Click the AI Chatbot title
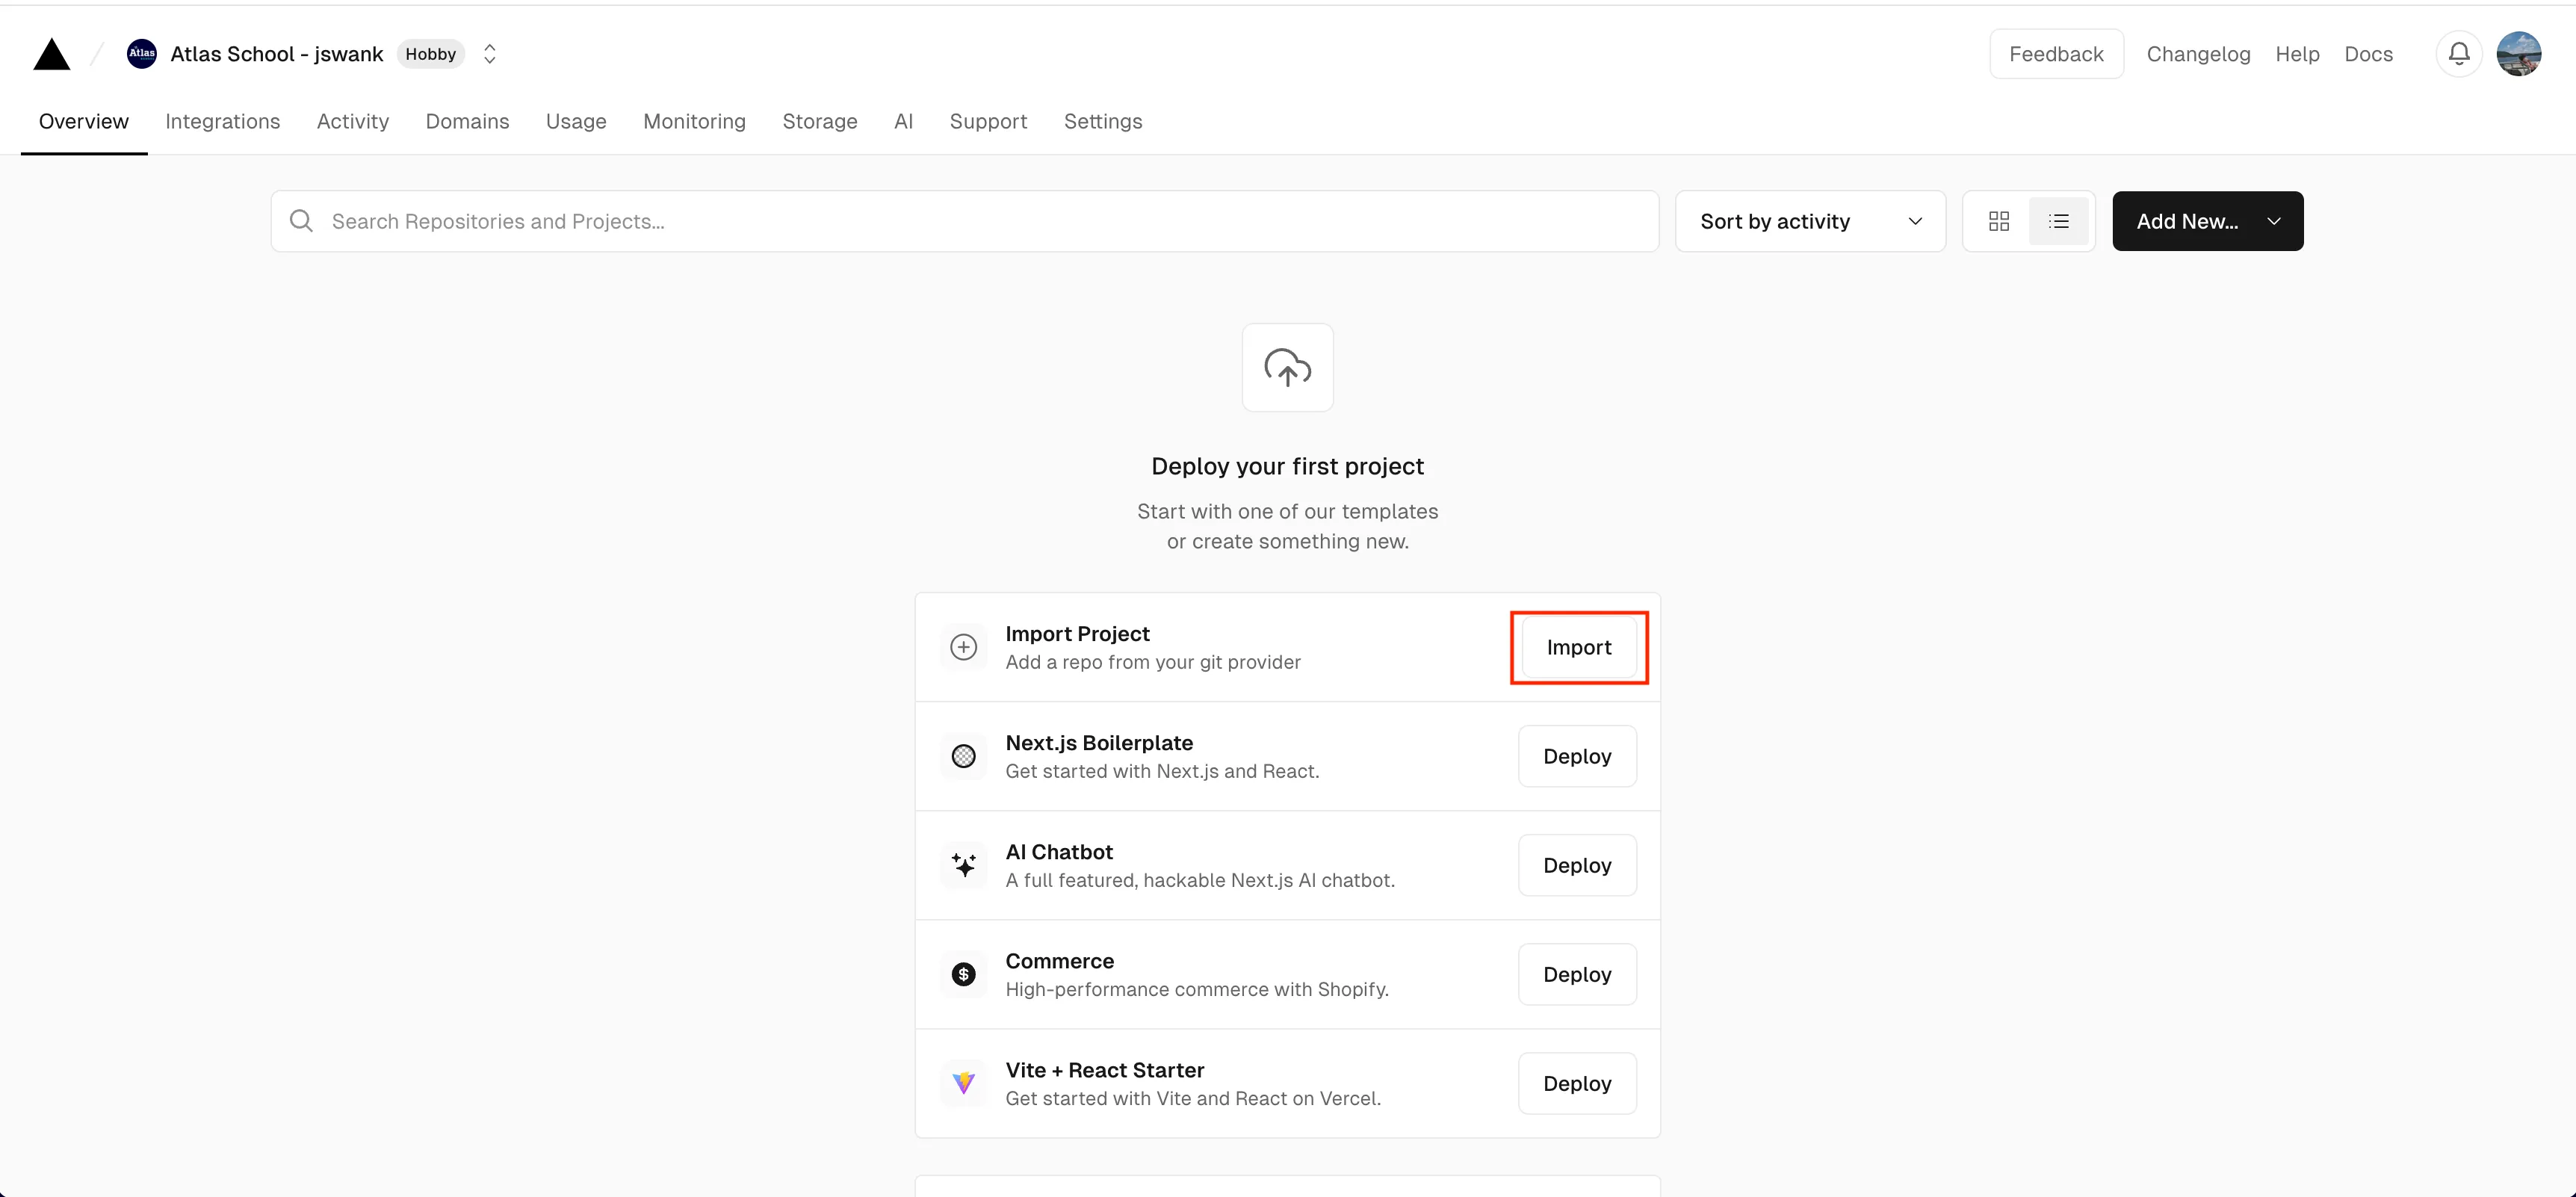Screen dimensions: 2576x1197 click(1059, 852)
